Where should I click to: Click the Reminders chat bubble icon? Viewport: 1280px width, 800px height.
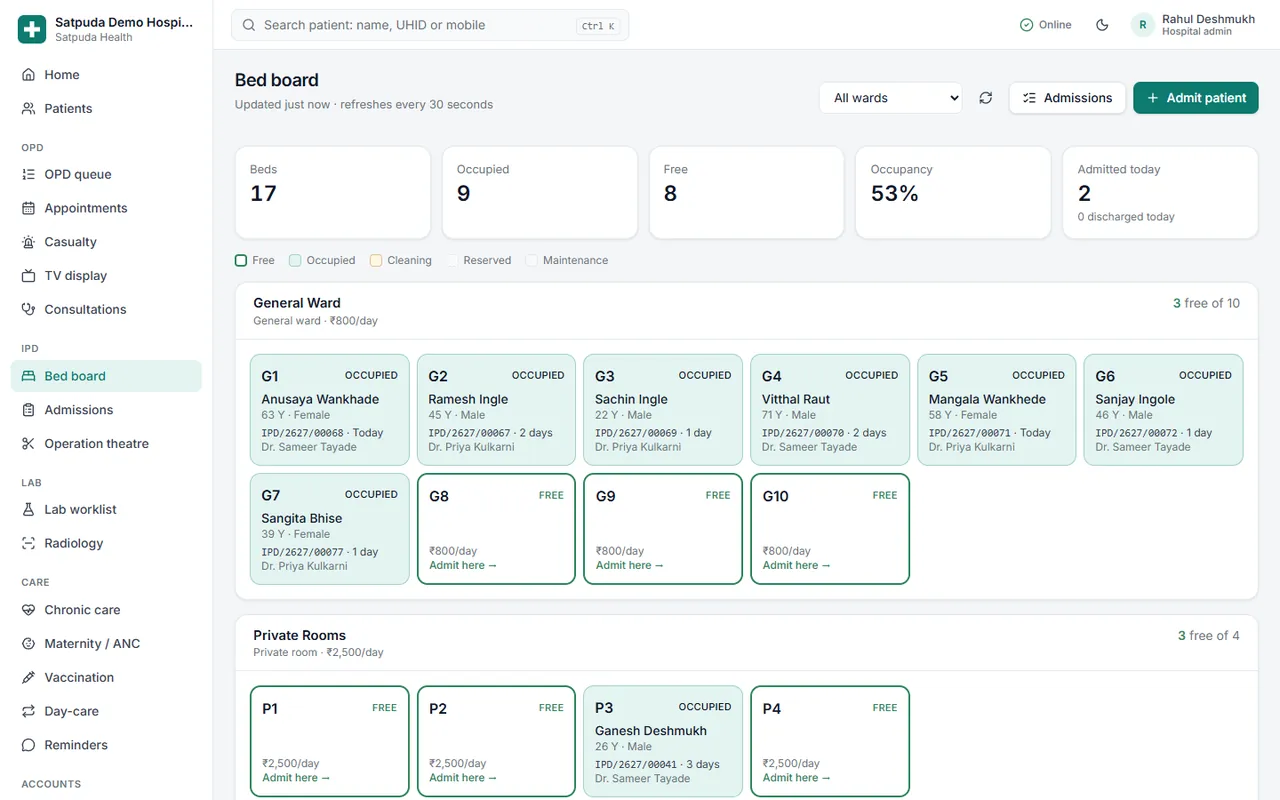tap(28, 746)
